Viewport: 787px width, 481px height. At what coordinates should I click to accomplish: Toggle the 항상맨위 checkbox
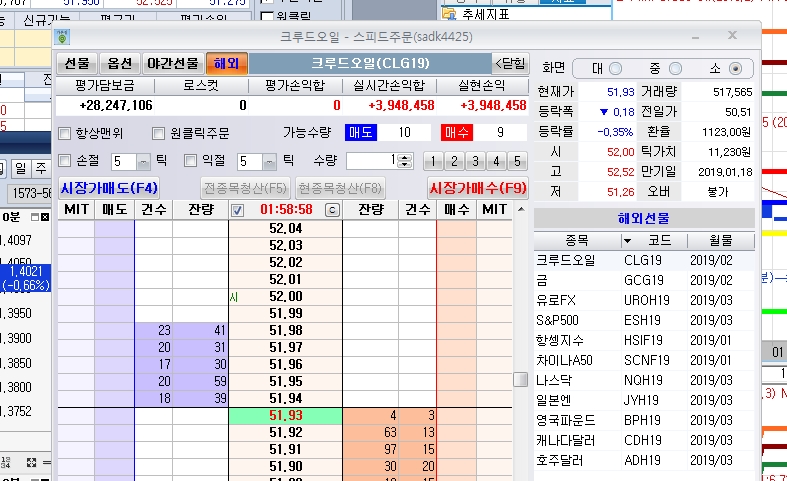(64, 134)
